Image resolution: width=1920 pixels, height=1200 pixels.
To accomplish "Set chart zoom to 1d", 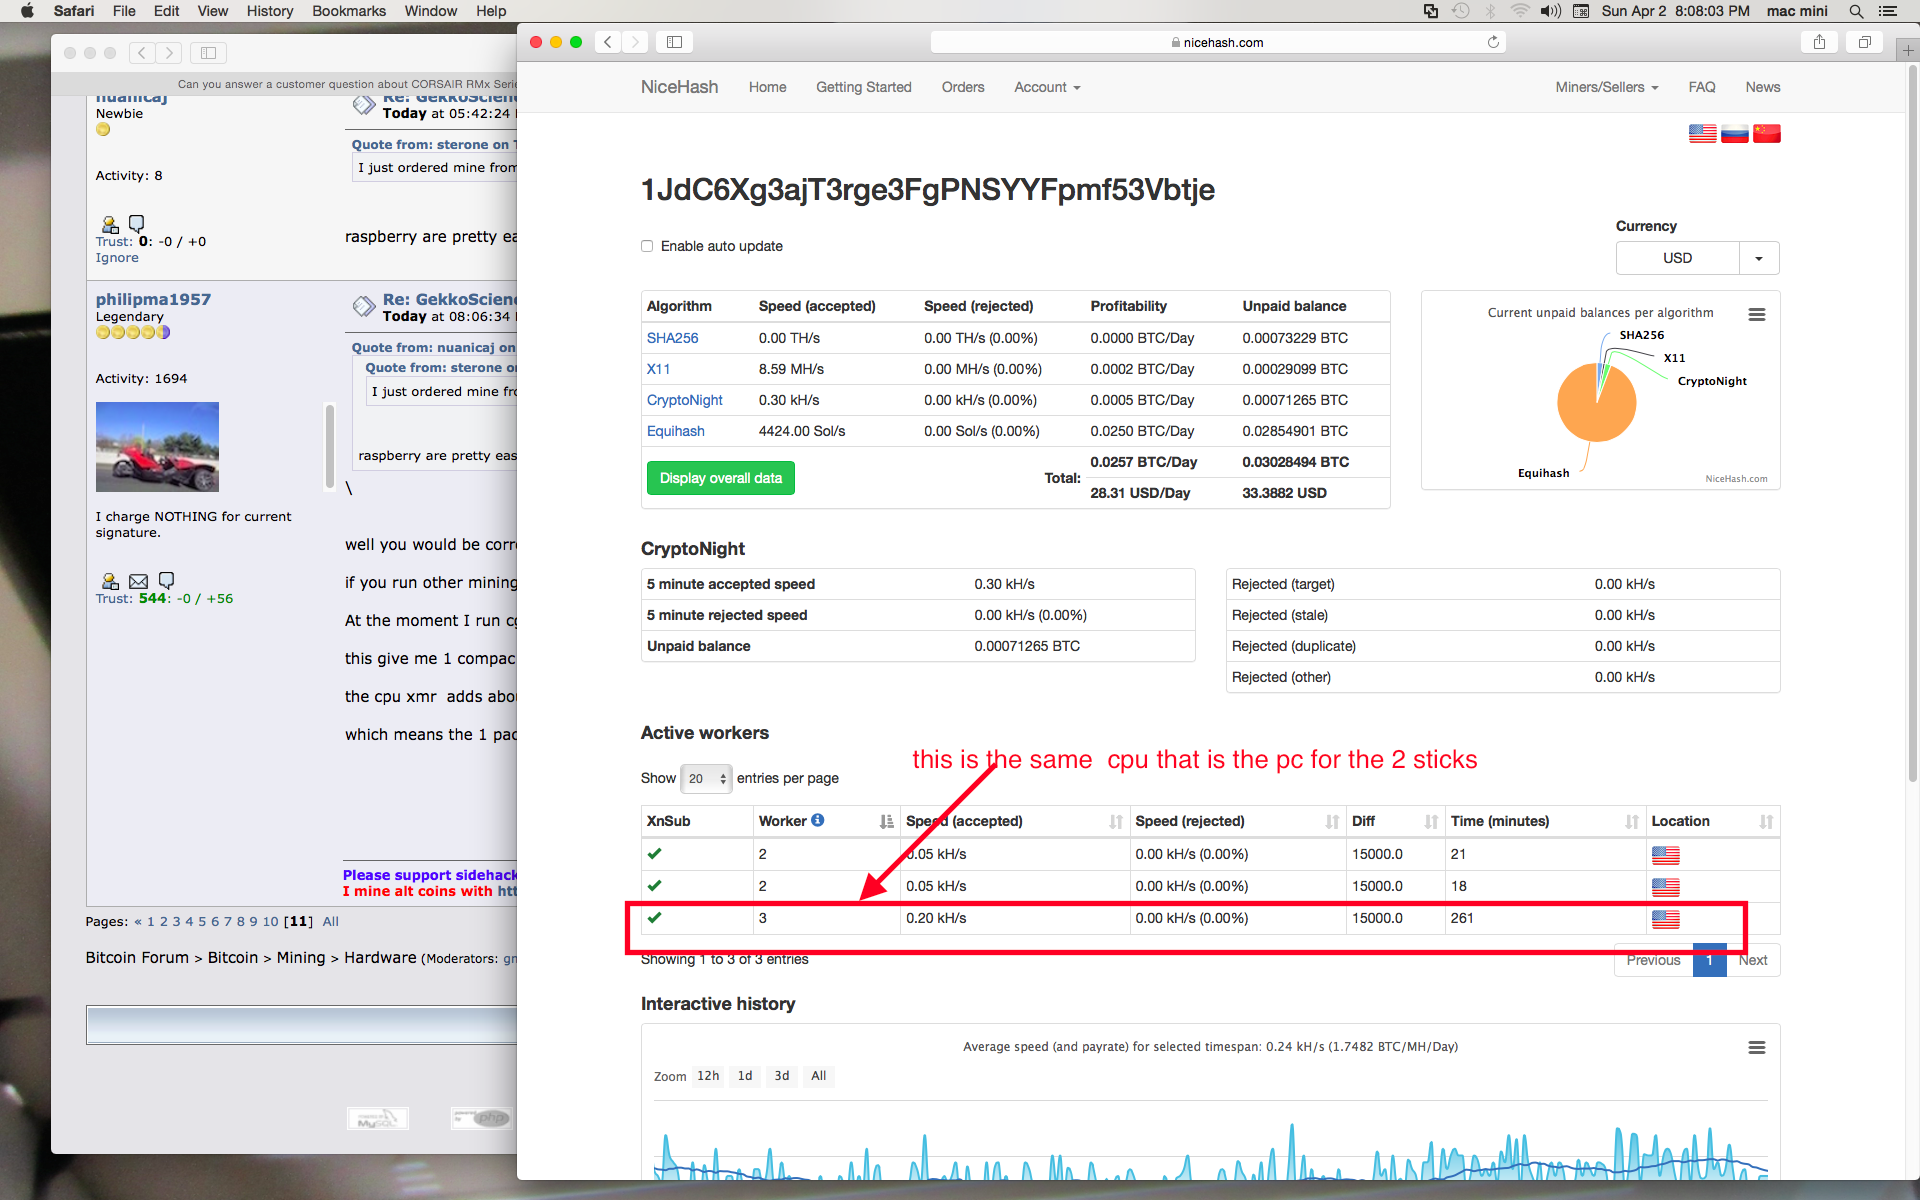I will pyautogui.click(x=745, y=1076).
